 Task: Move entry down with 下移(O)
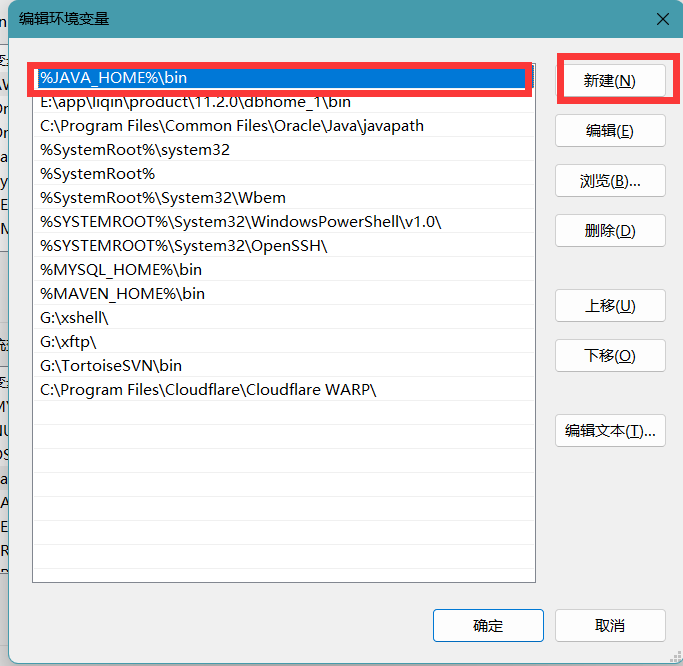[610, 356]
